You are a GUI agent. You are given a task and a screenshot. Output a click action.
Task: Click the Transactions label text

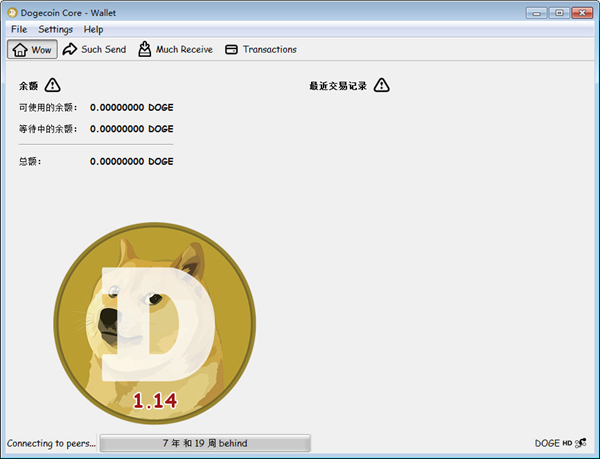click(269, 49)
